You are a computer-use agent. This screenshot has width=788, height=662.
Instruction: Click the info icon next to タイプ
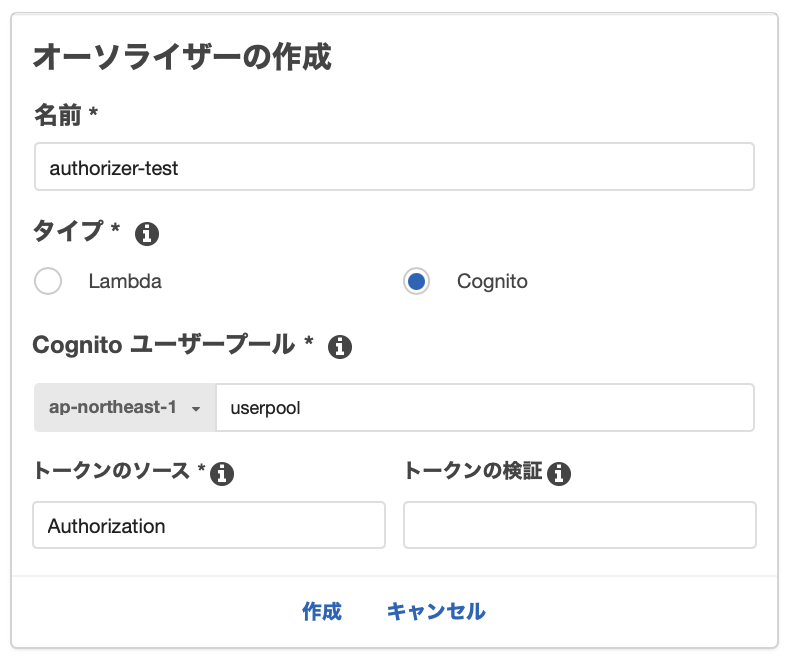tap(147, 234)
